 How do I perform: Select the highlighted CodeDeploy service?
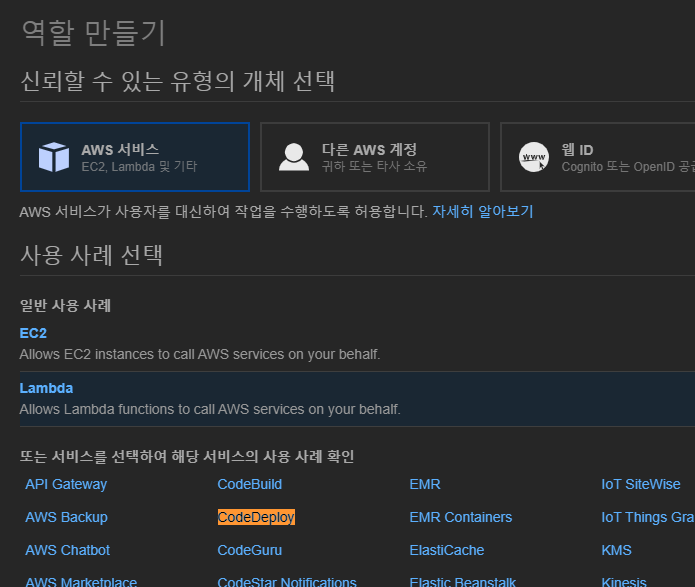coord(256,517)
